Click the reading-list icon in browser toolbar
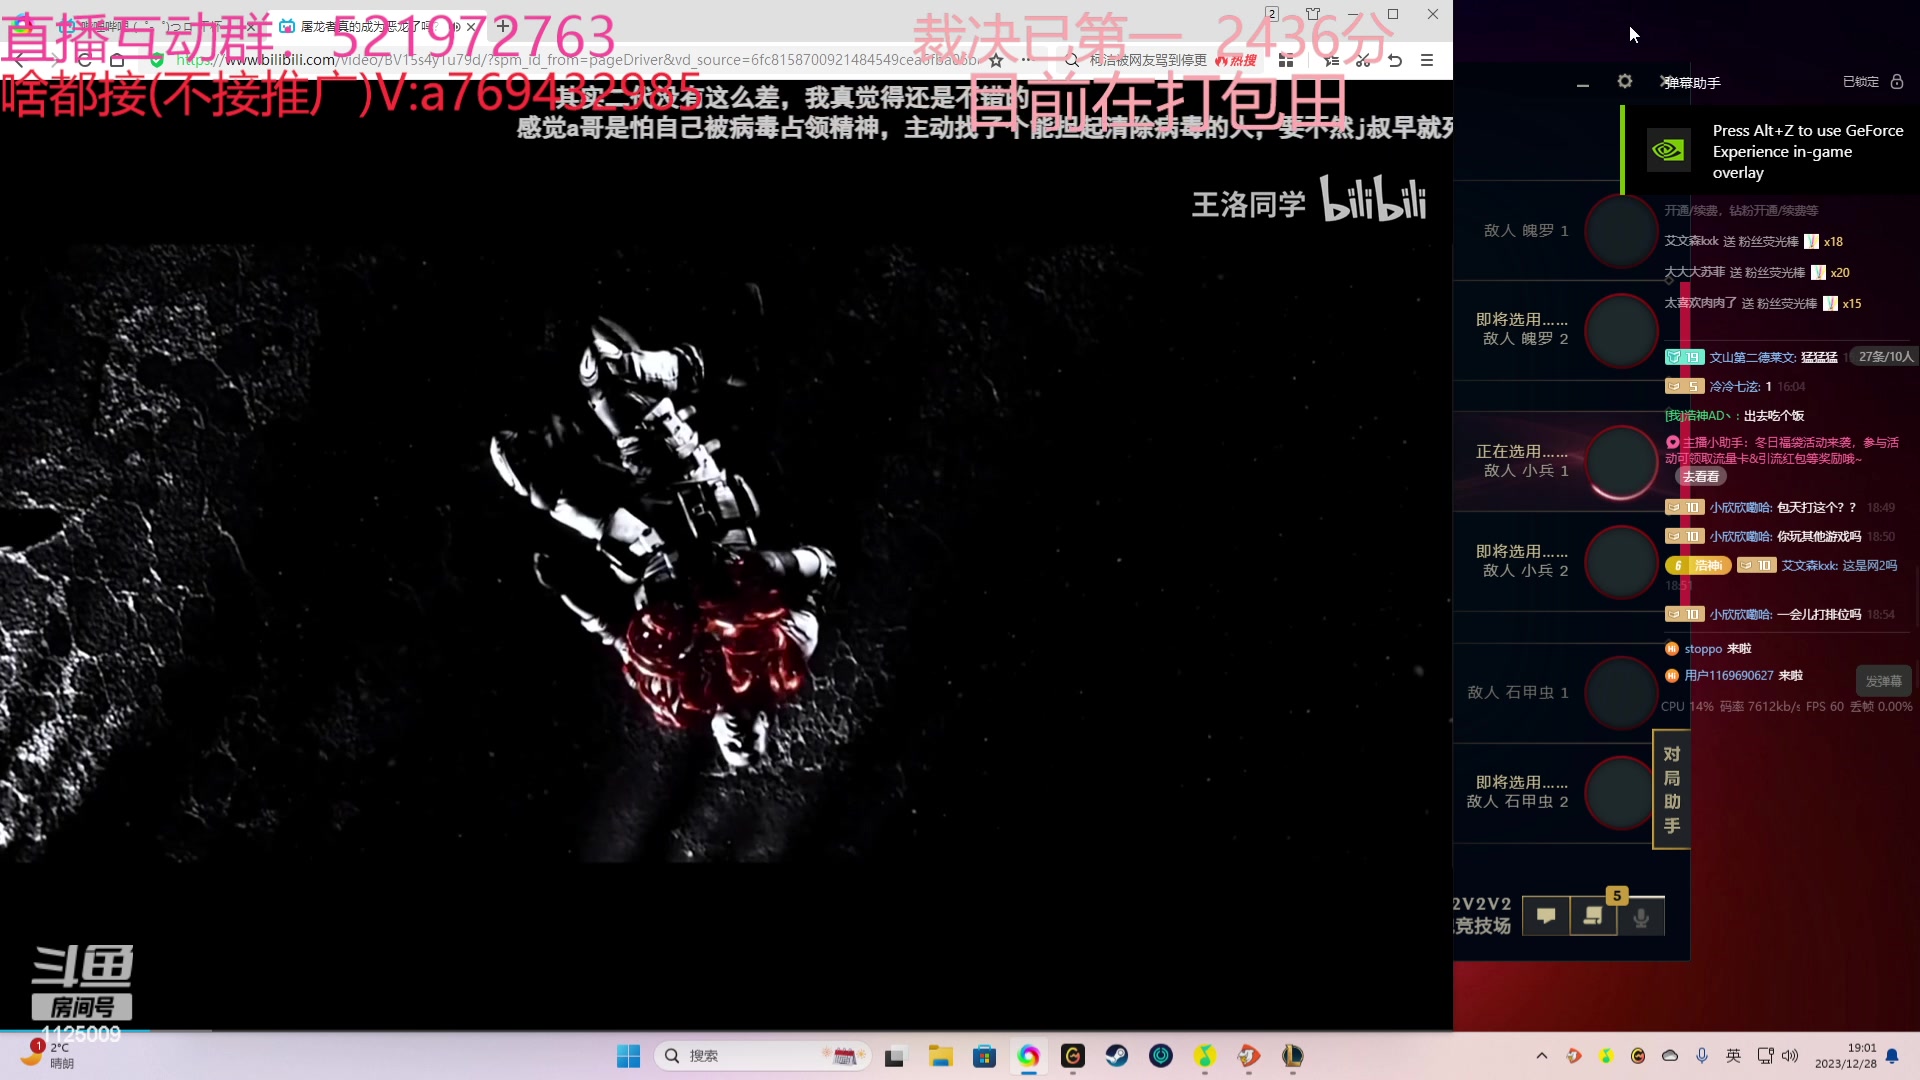Screen dimensions: 1920x1080 [1331, 60]
